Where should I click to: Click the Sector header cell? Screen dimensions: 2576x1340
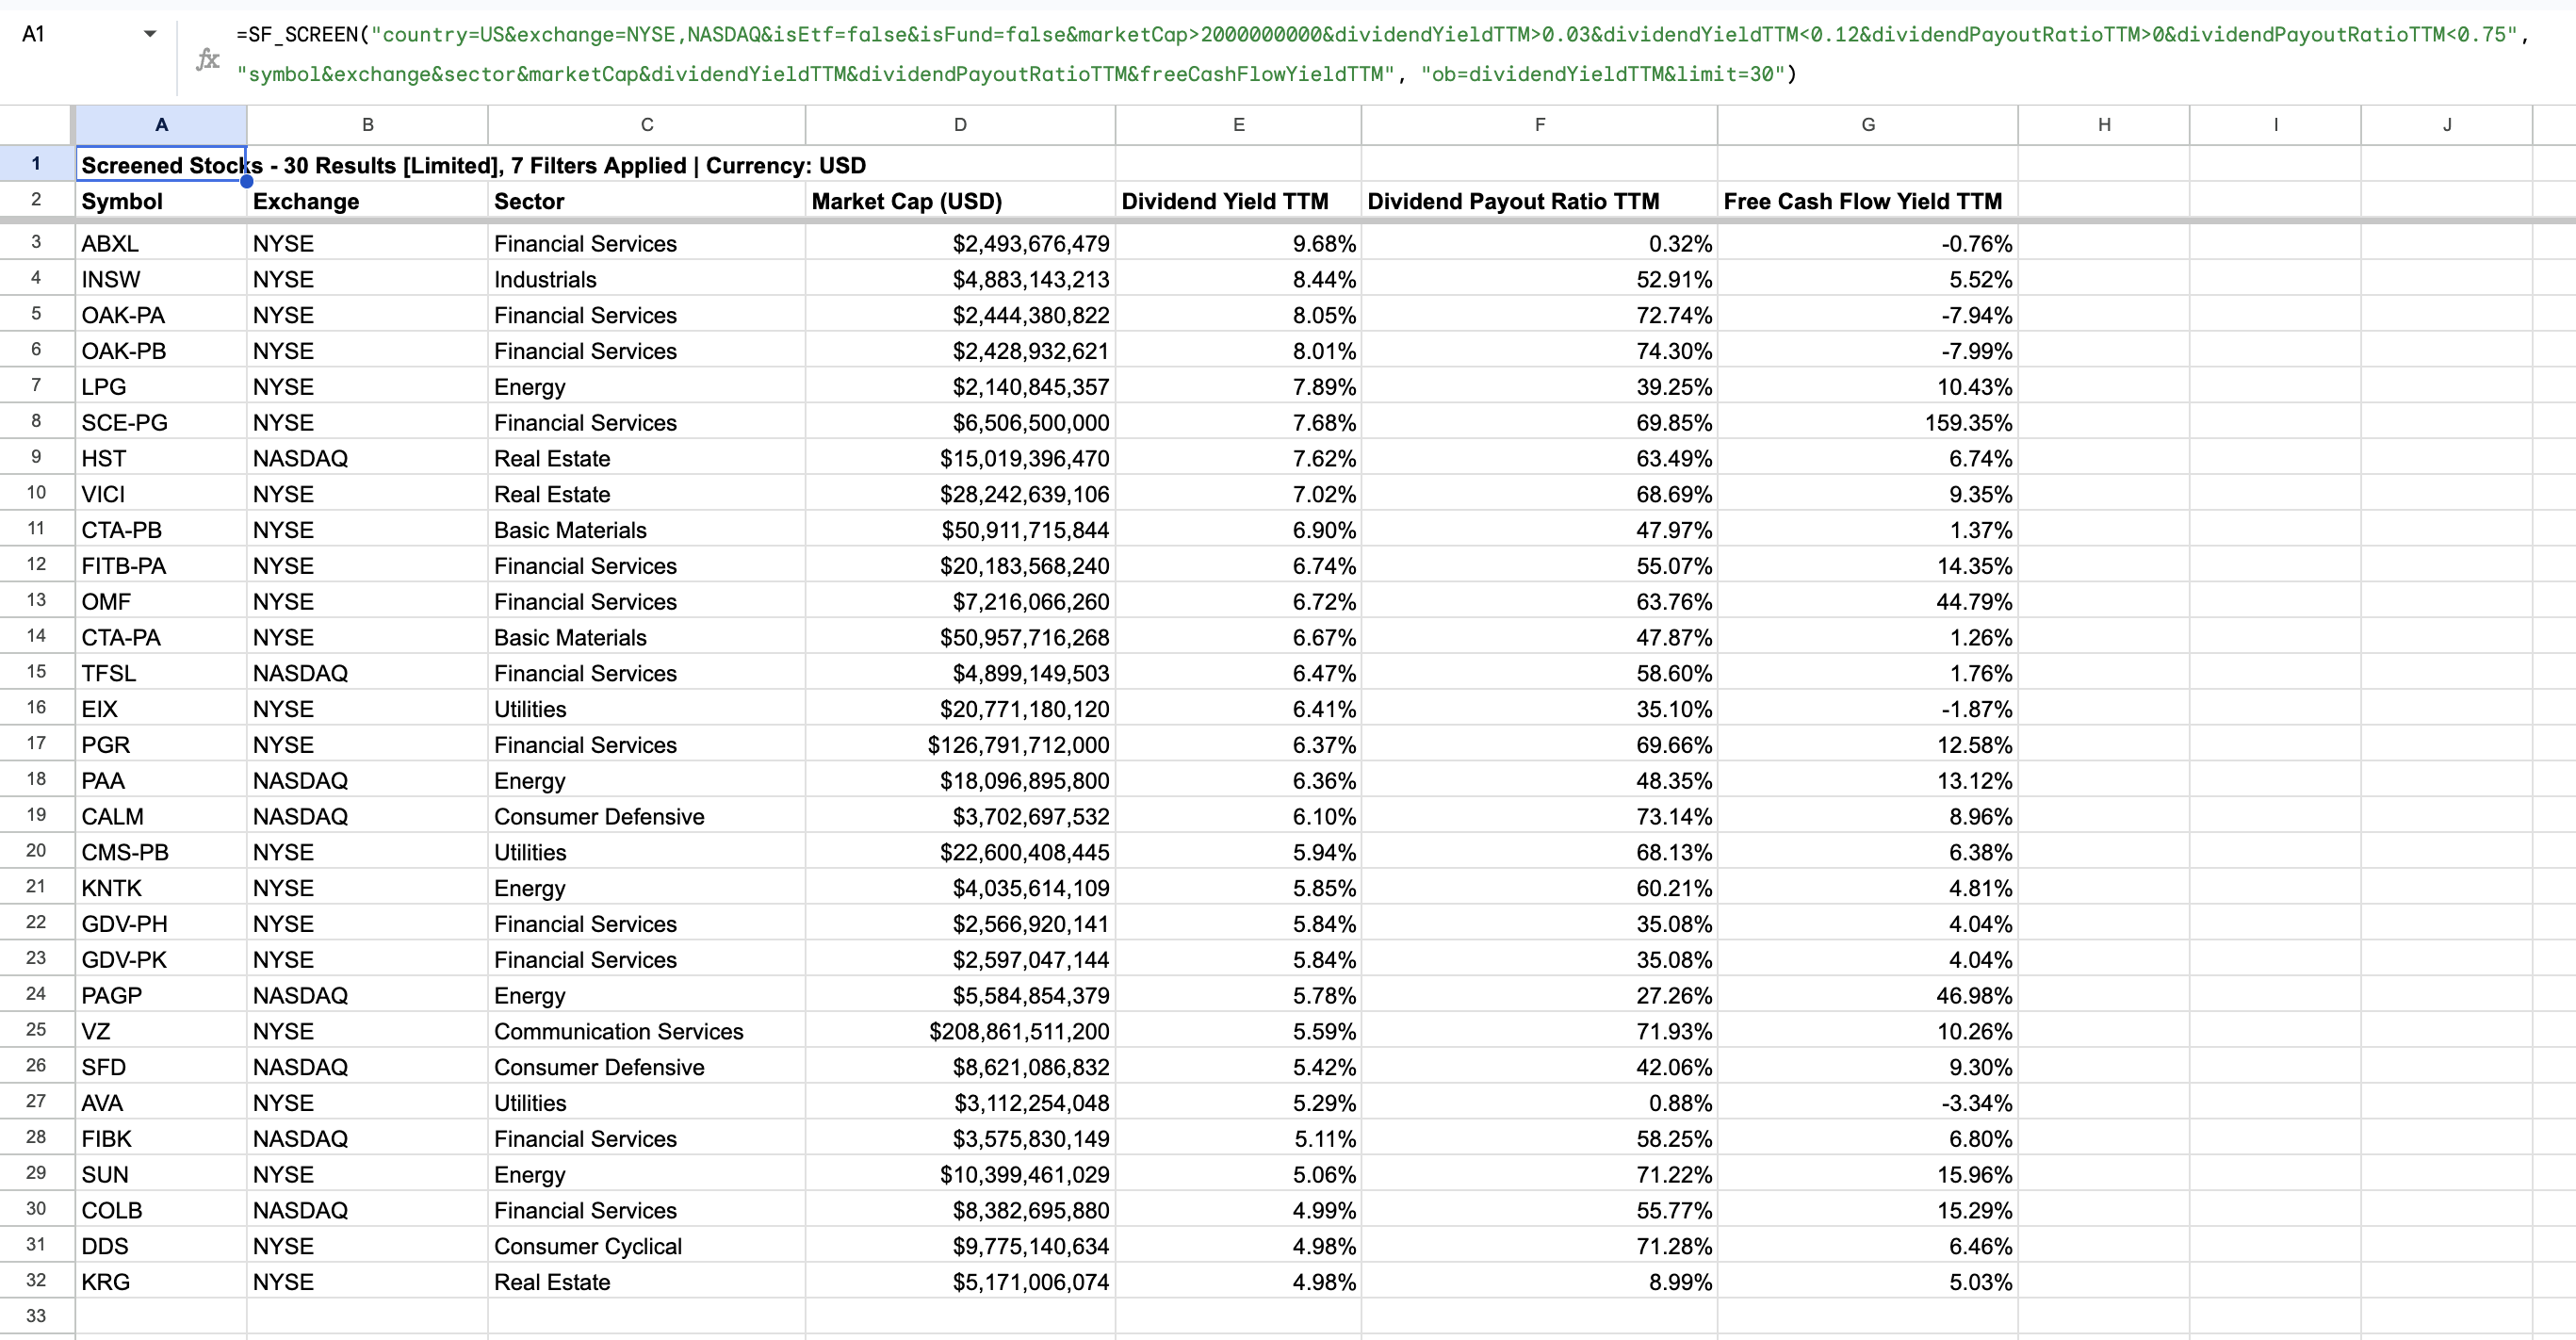click(646, 201)
